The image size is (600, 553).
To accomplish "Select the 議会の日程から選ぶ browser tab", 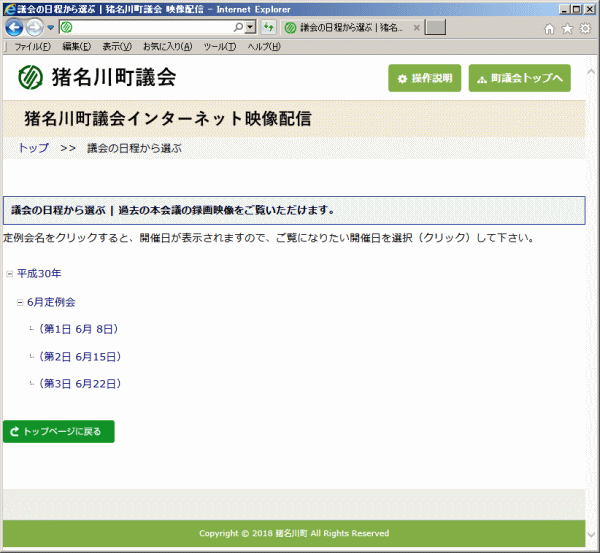I will [x=350, y=28].
